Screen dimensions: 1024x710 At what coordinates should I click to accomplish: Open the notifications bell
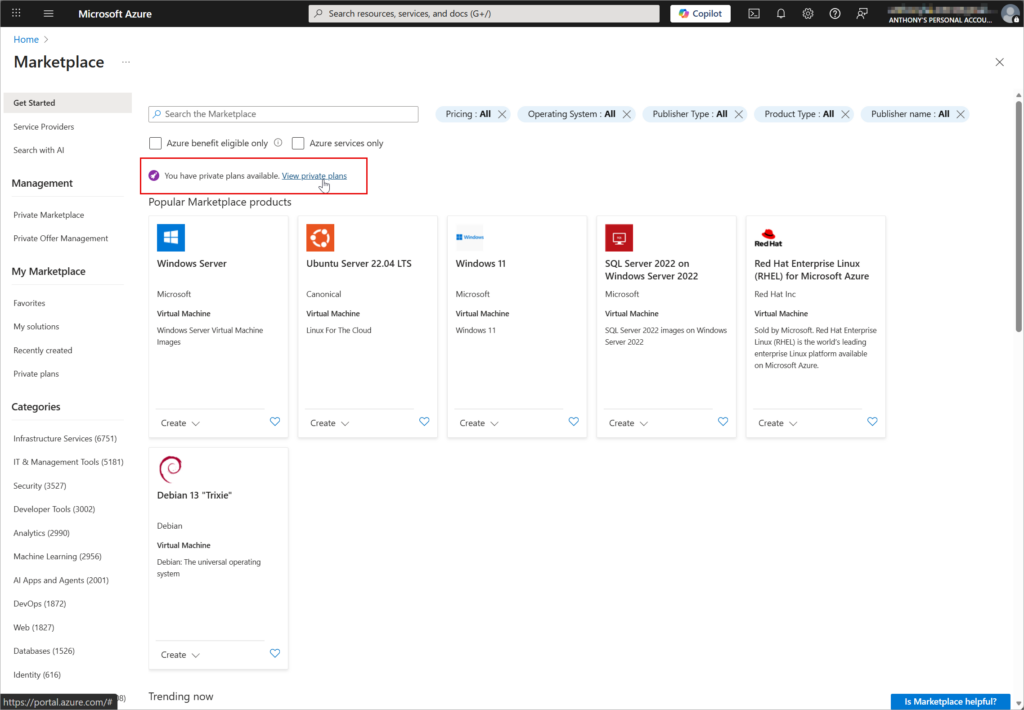coord(781,14)
